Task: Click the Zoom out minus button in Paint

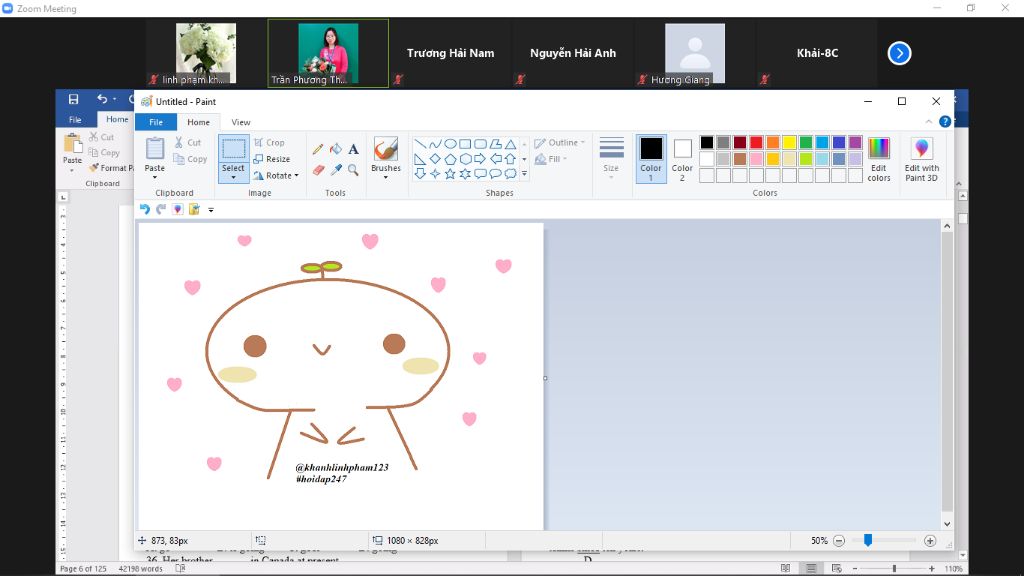Action: coord(839,541)
